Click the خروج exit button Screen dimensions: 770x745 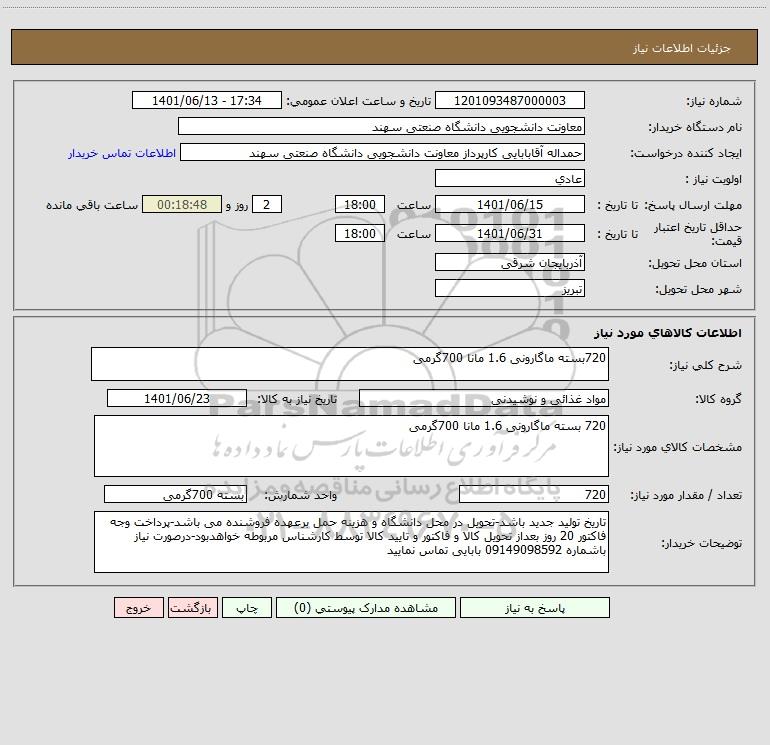coord(138,607)
